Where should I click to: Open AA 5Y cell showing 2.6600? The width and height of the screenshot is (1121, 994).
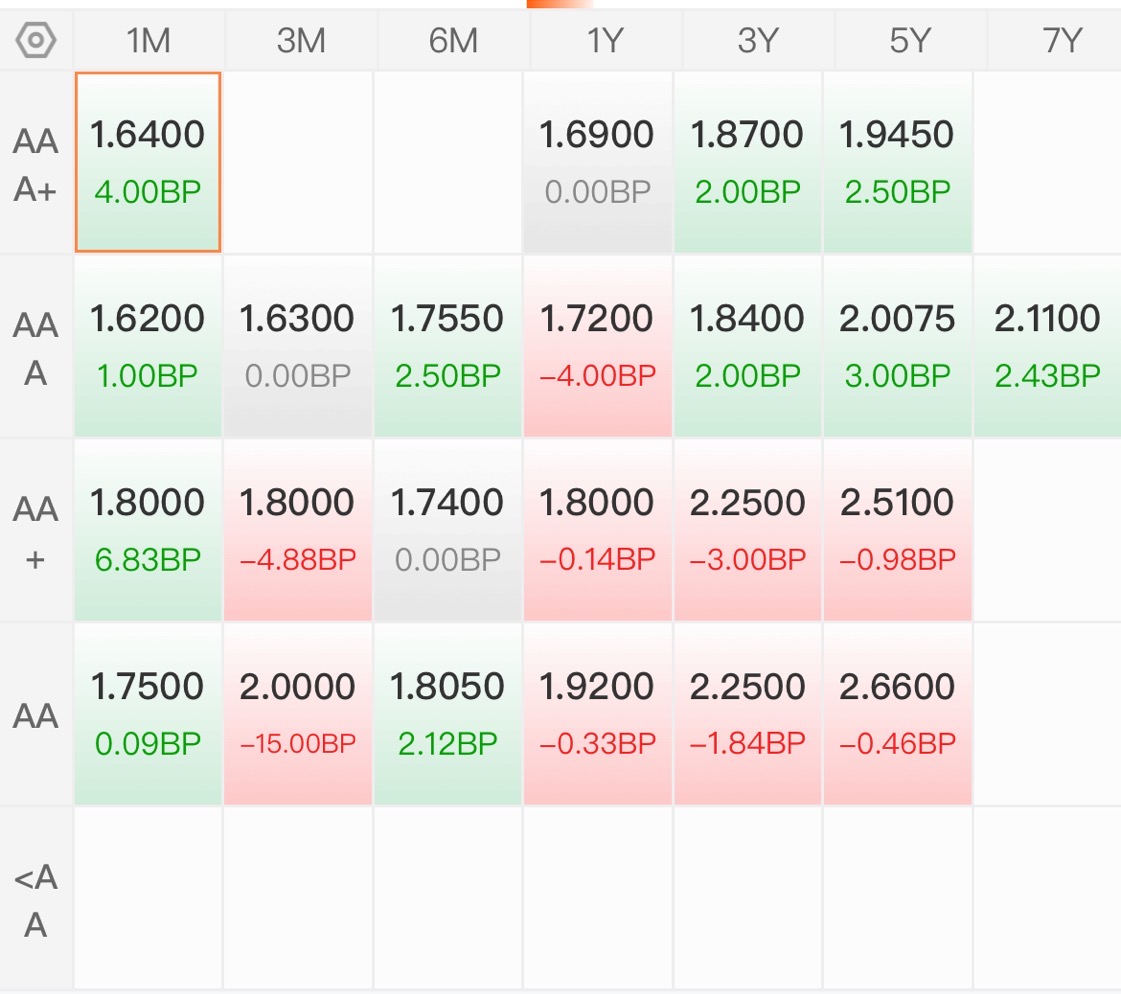897,714
